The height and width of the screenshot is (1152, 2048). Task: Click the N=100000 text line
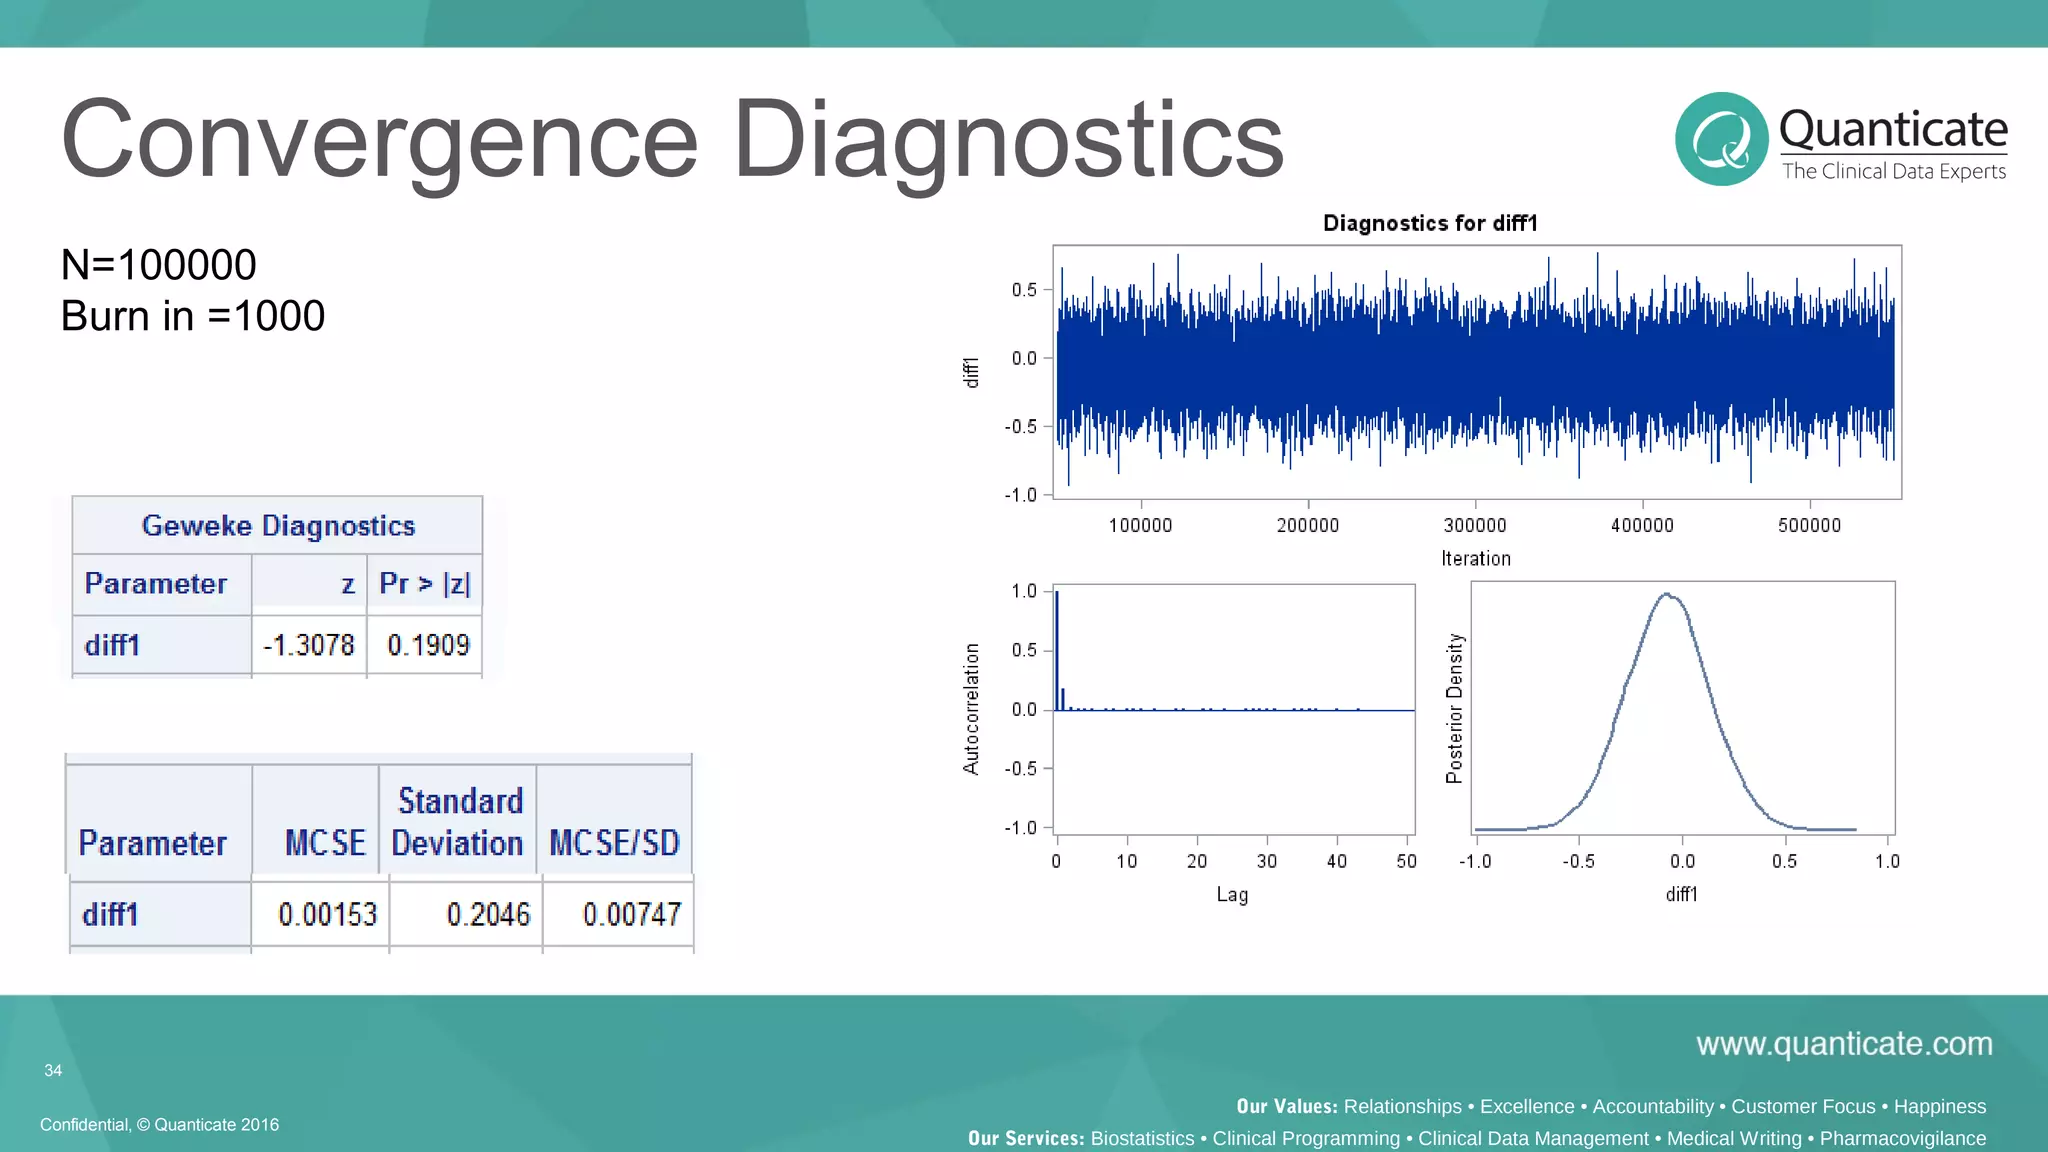159,265
